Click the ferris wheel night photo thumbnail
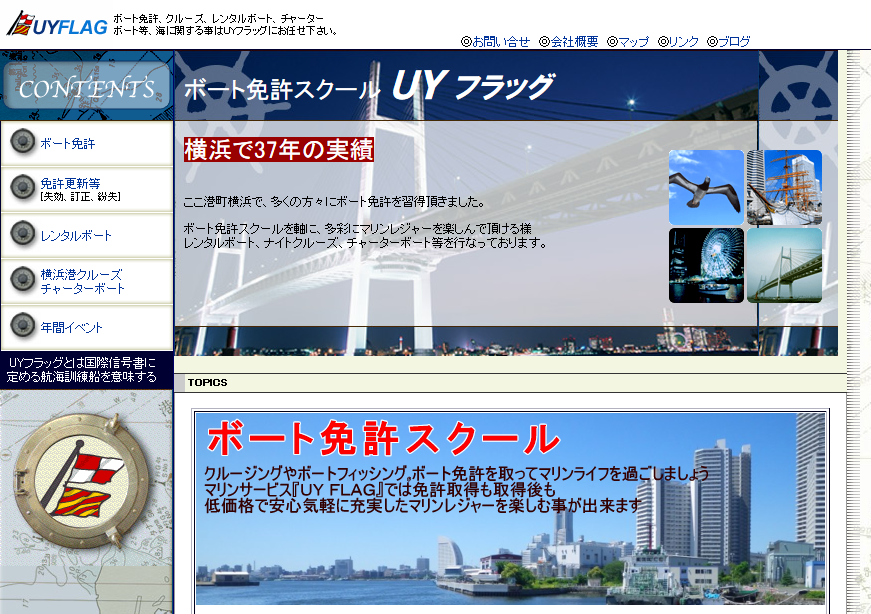871x614 pixels. [706, 266]
